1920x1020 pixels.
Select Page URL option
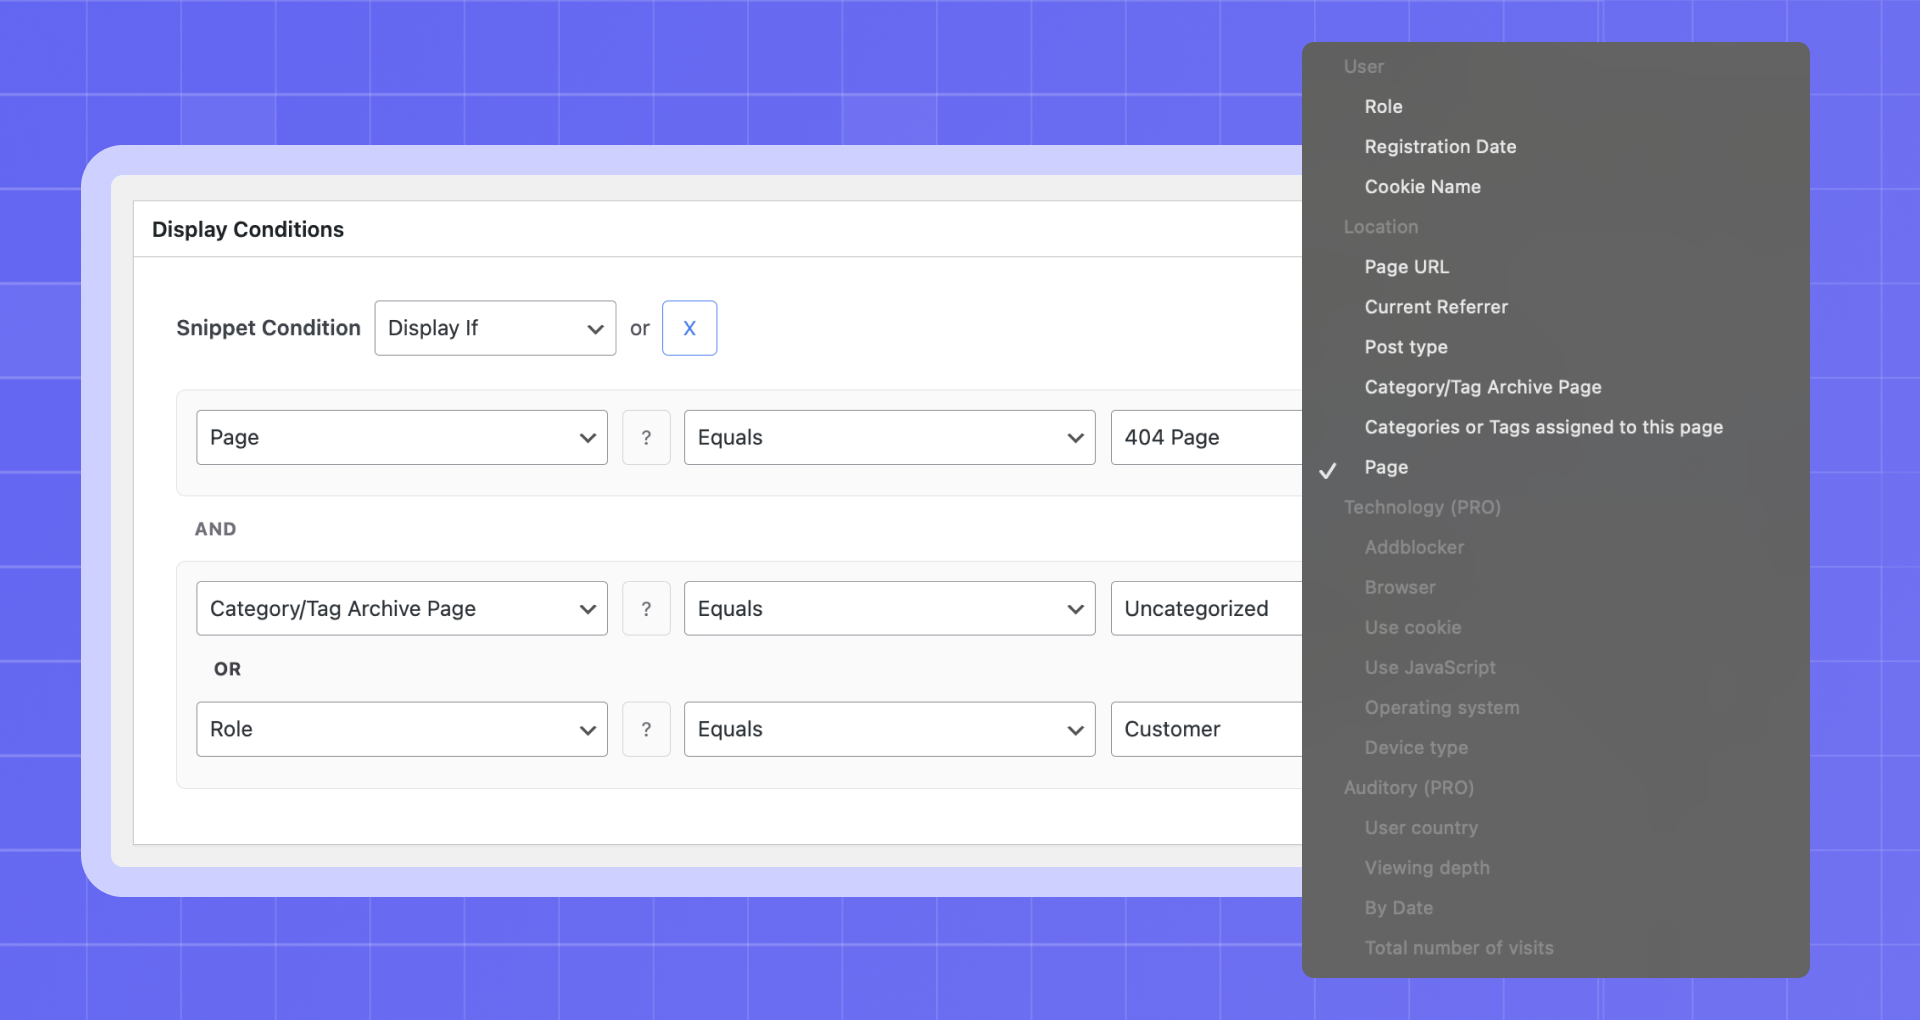coord(1406,267)
